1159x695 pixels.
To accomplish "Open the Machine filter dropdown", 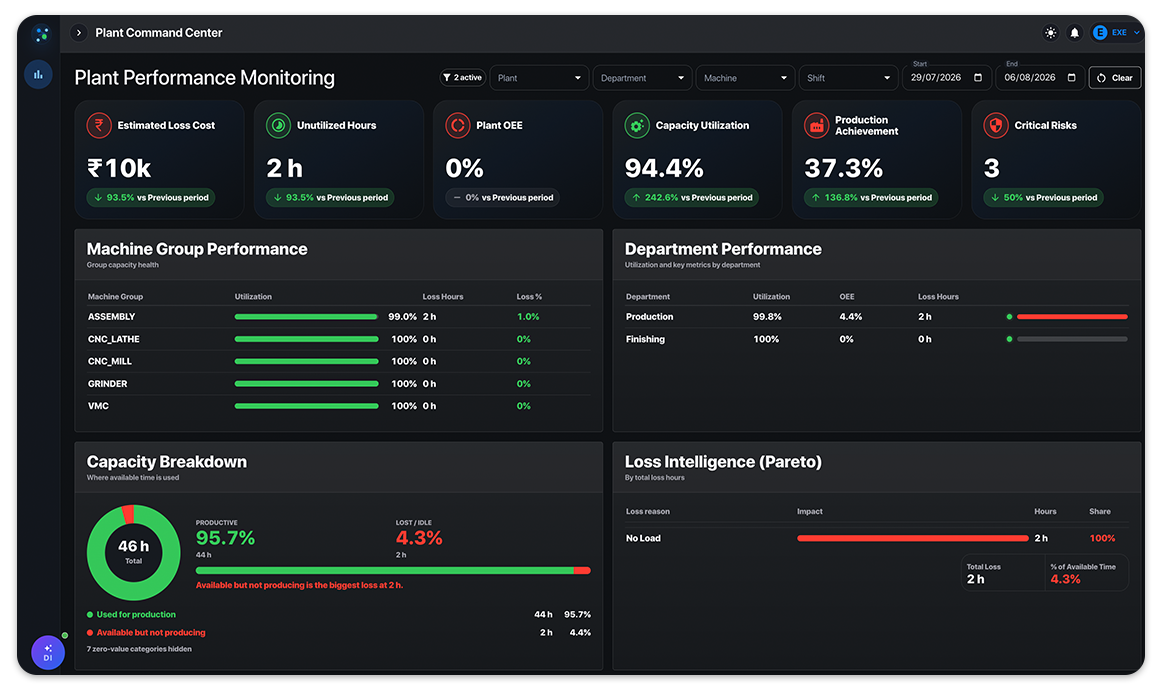I will coord(745,78).
